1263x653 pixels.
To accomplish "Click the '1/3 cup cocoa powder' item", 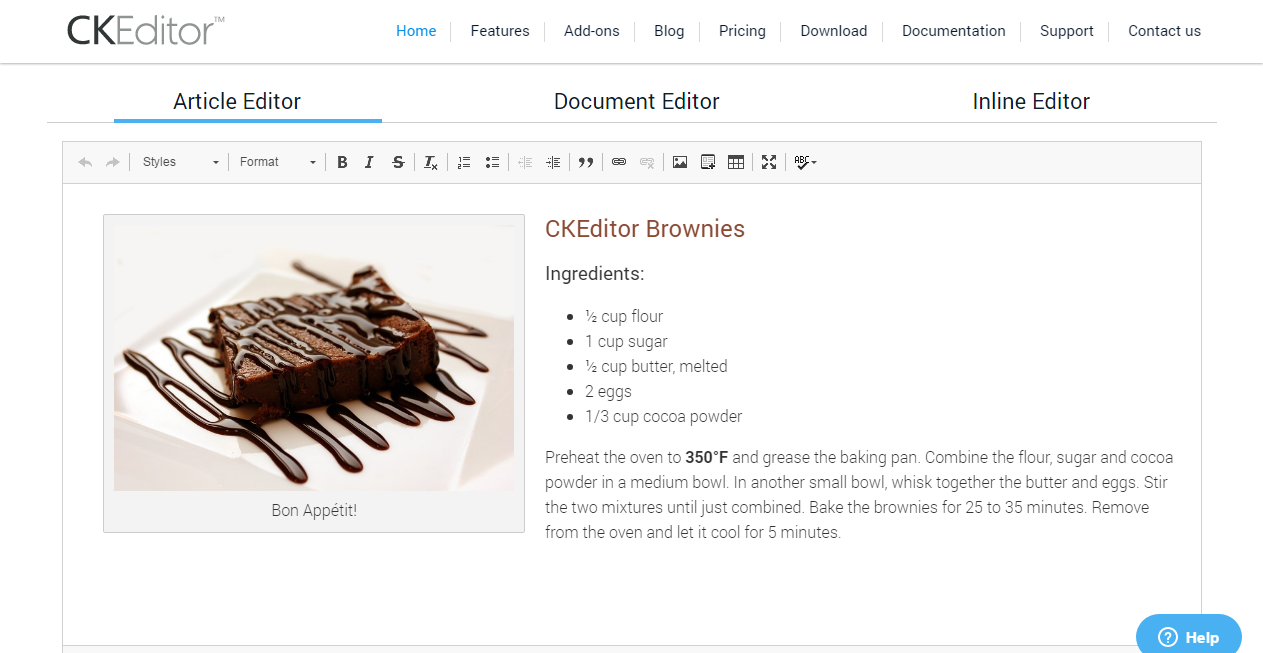I will [x=663, y=416].
